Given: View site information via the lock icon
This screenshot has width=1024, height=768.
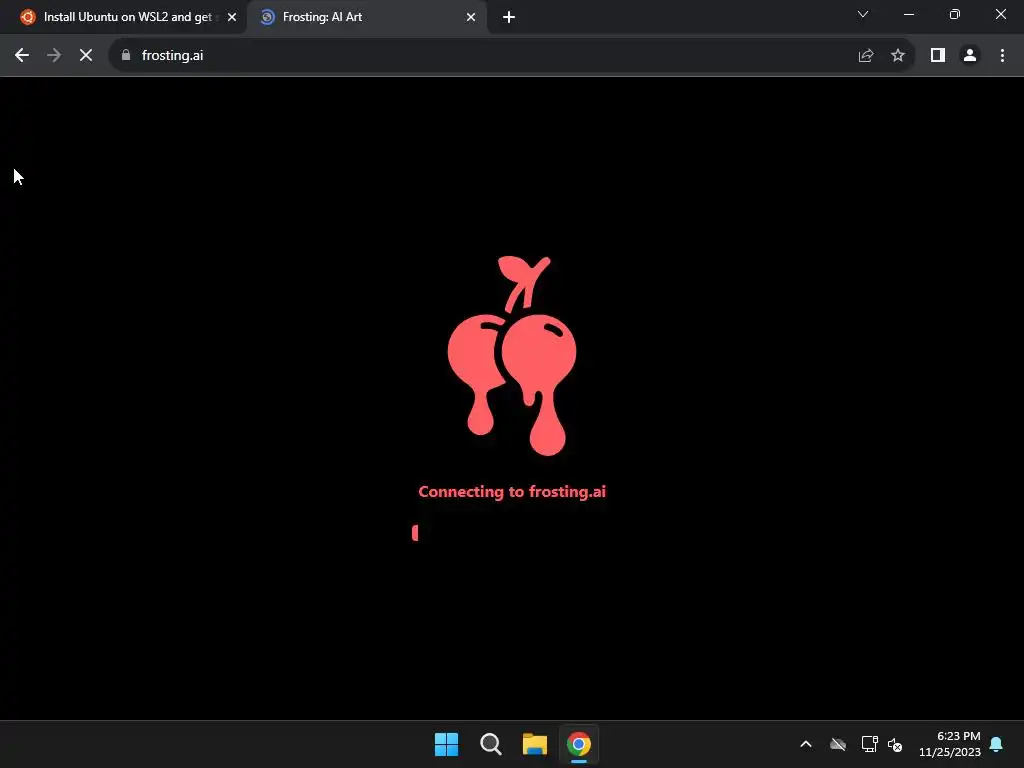Looking at the screenshot, I should tap(126, 56).
